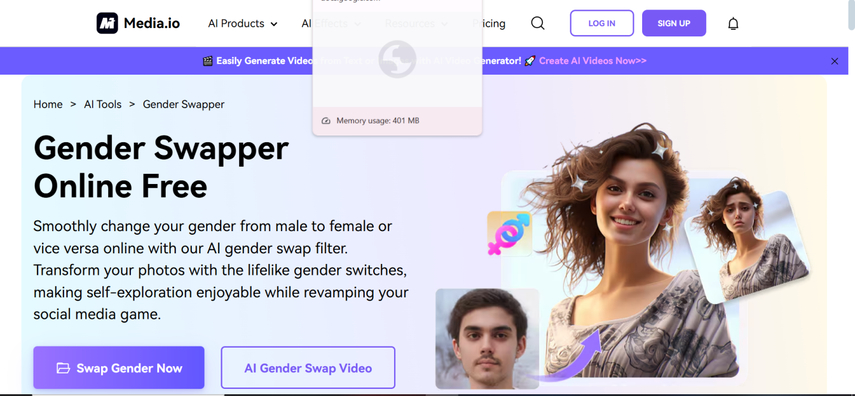Image resolution: width=855 pixels, height=396 pixels.
Task: Click the gender symbols icon
Action: point(509,233)
